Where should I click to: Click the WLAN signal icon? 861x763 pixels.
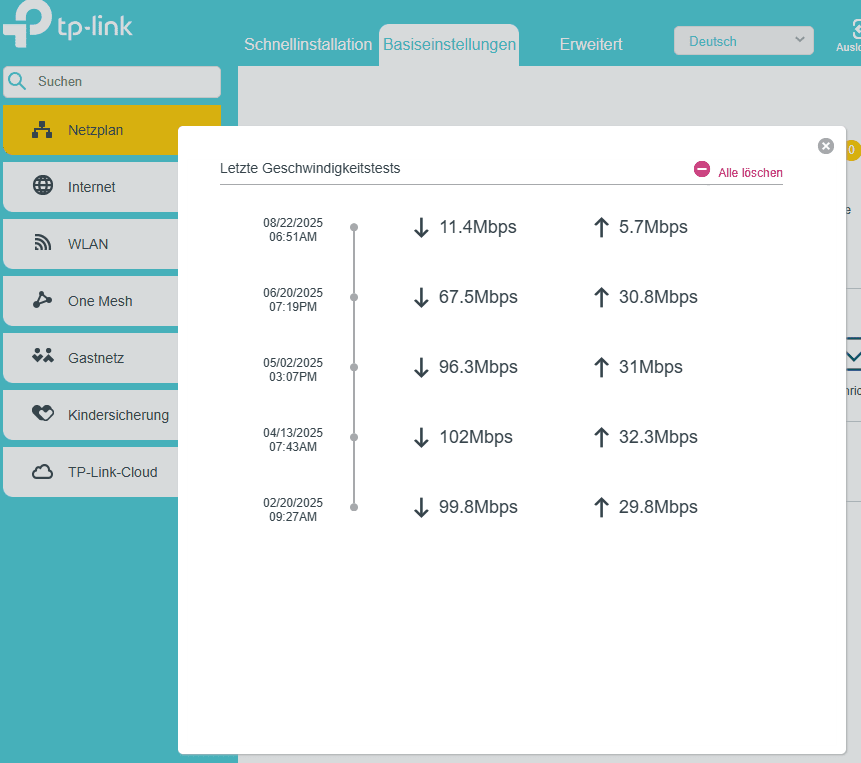point(43,243)
